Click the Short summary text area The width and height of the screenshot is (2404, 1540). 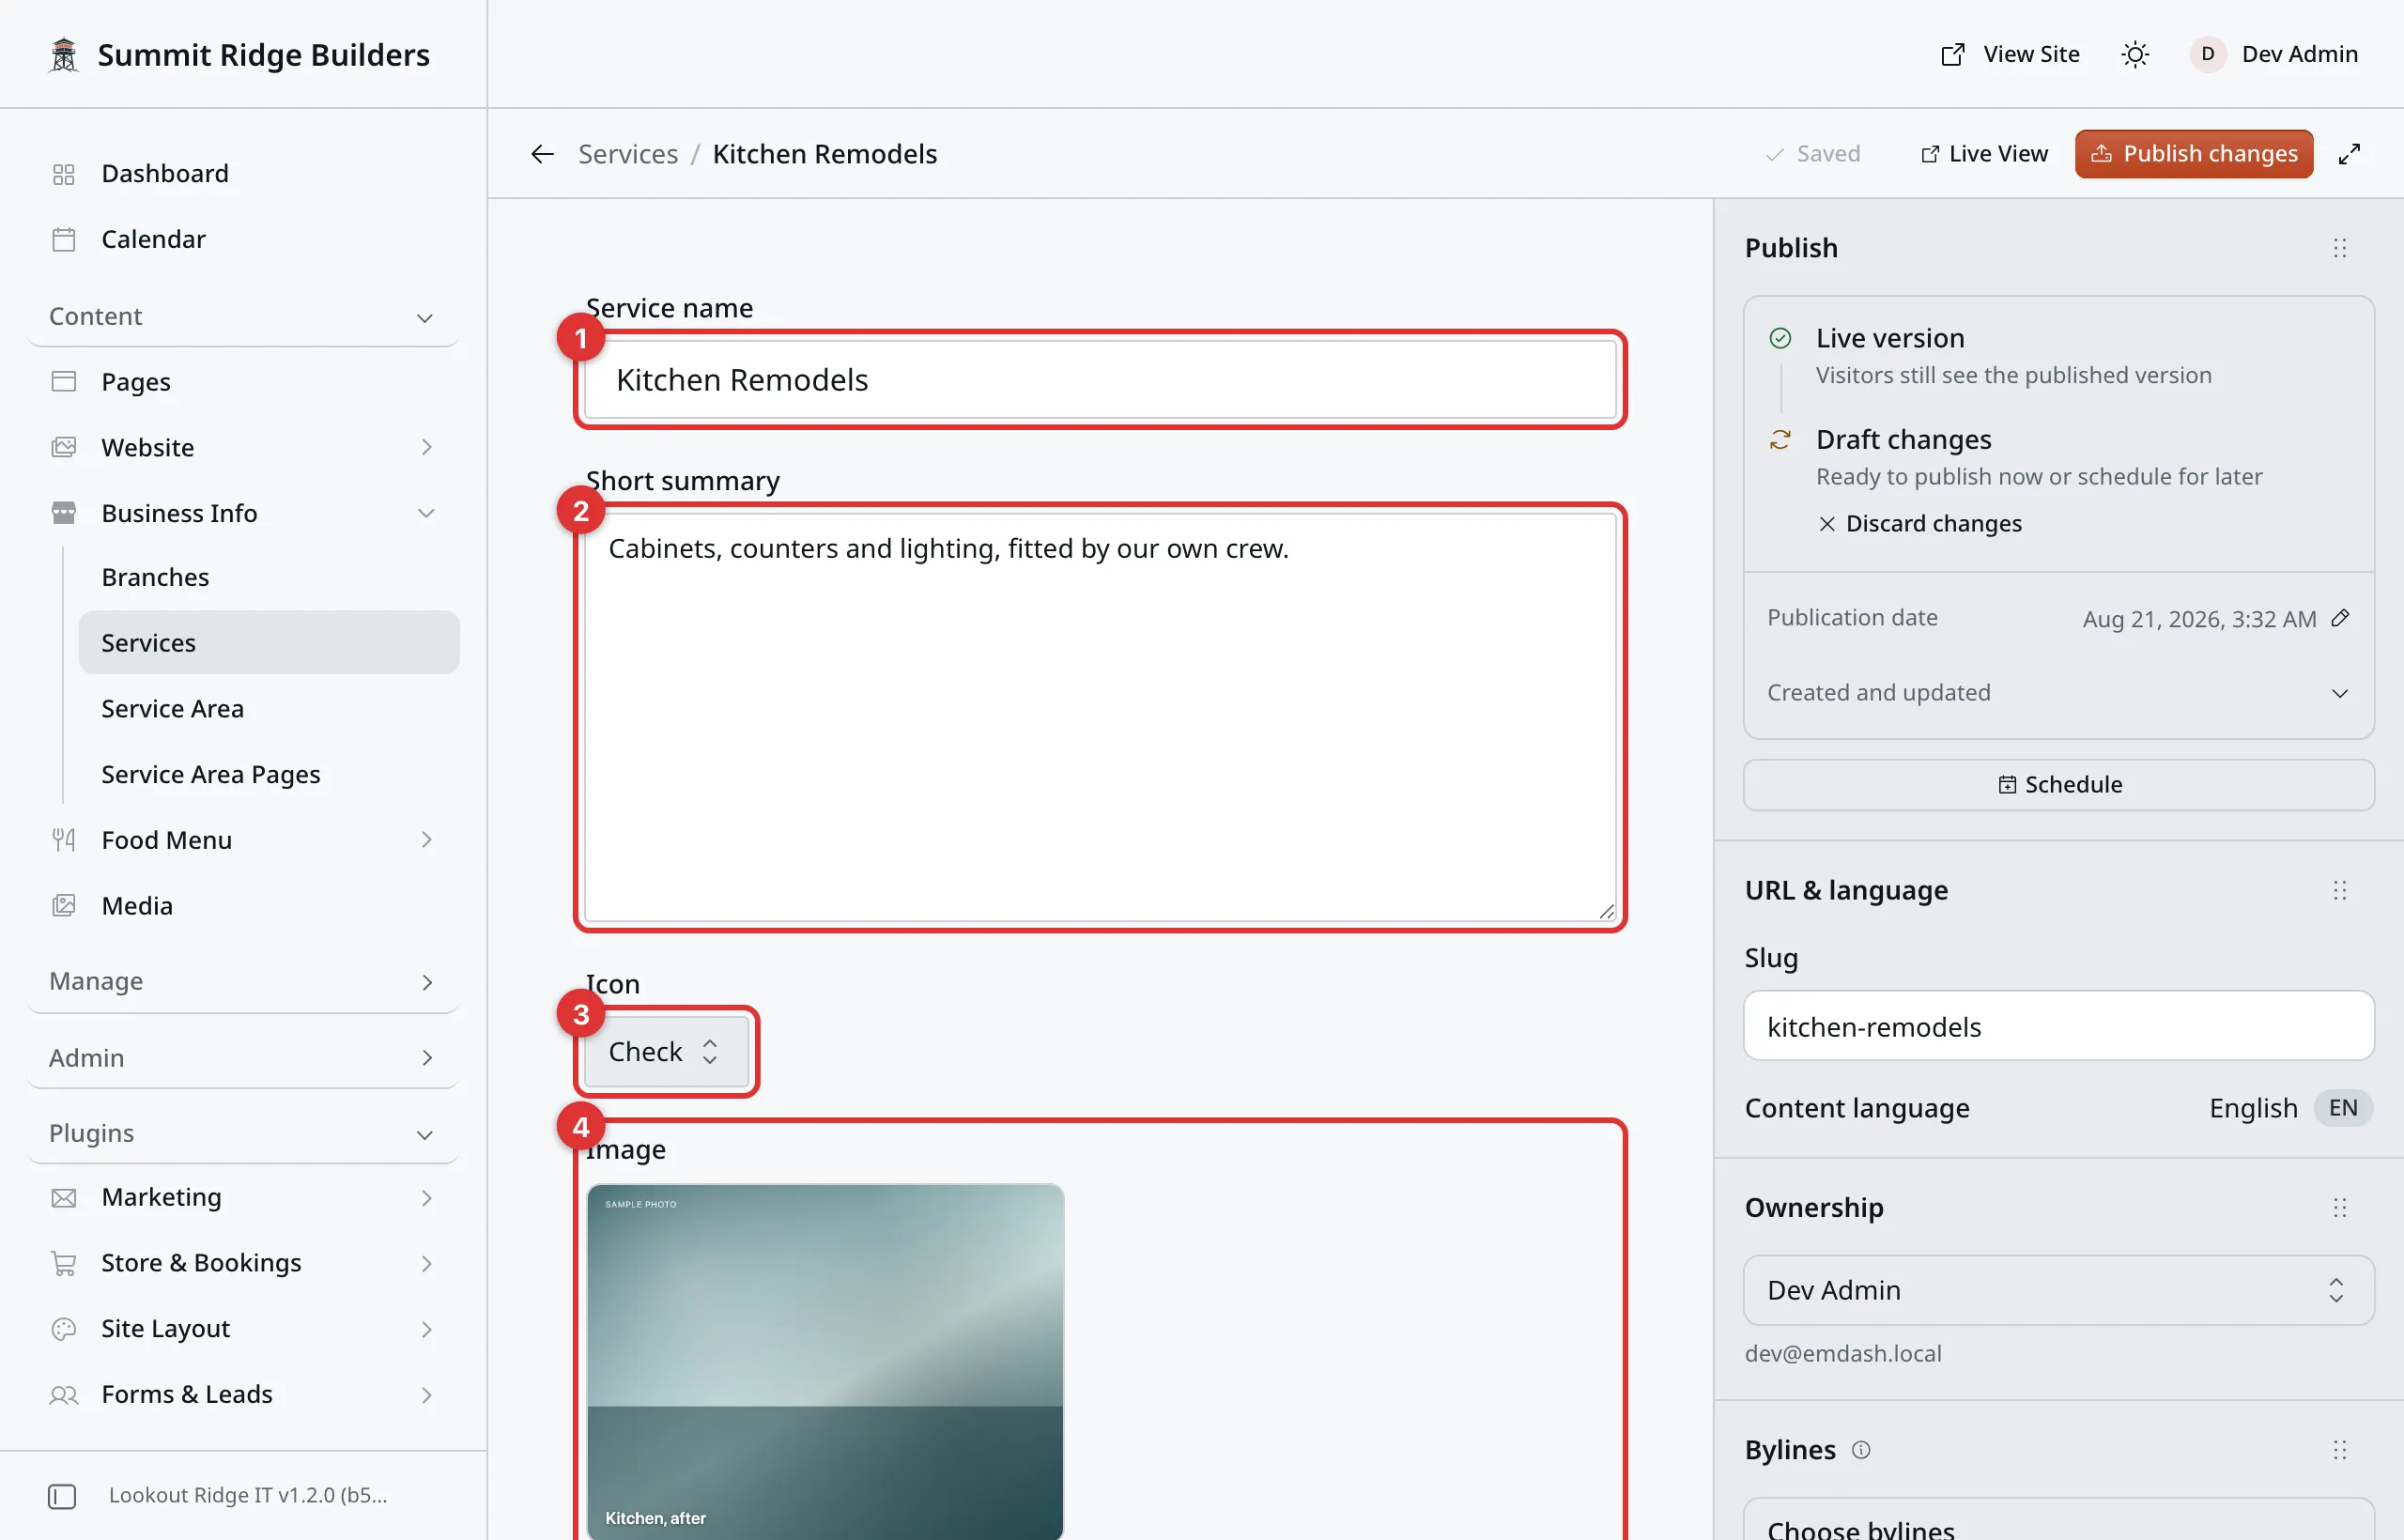(x=1100, y=717)
